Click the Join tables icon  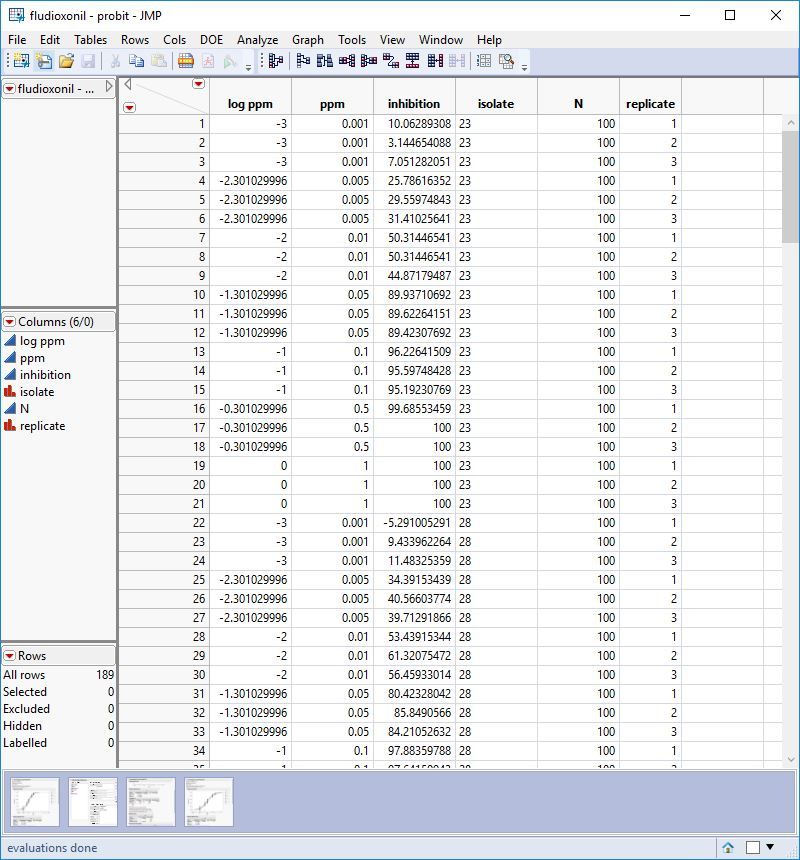(435, 61)
